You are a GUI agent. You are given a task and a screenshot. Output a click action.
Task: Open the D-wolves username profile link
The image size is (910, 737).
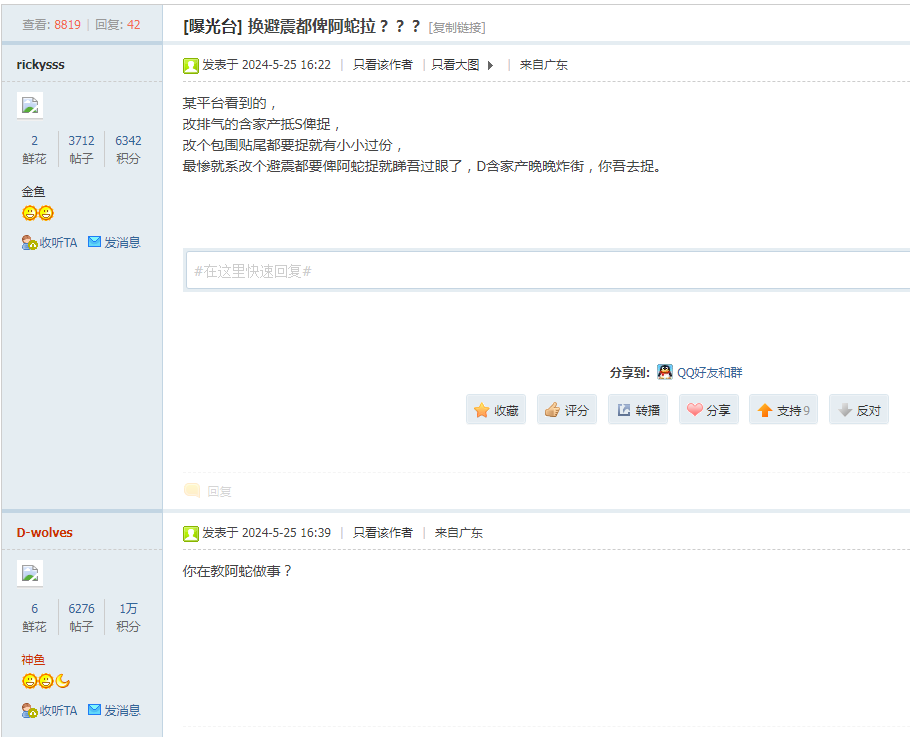(45, 533)
